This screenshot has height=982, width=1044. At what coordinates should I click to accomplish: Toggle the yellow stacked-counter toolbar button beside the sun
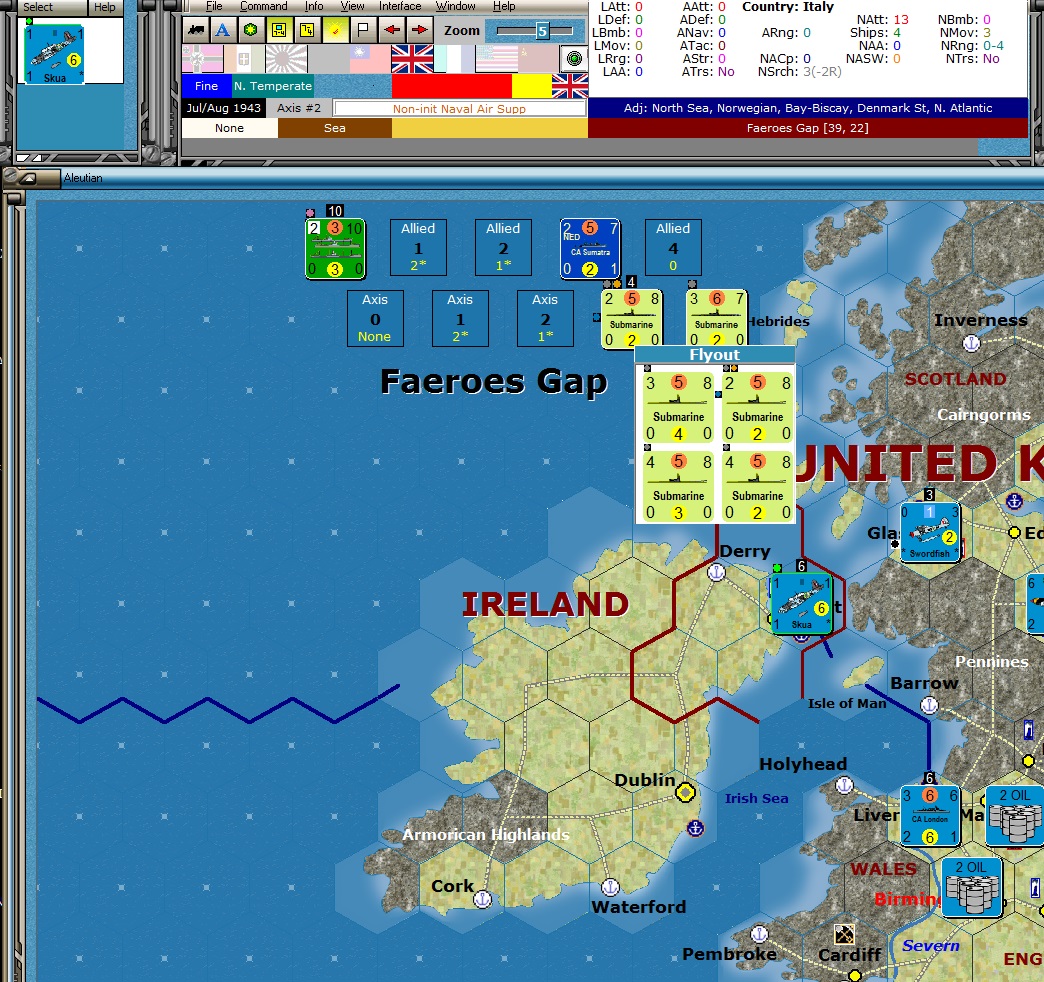(x=307, y=31)
